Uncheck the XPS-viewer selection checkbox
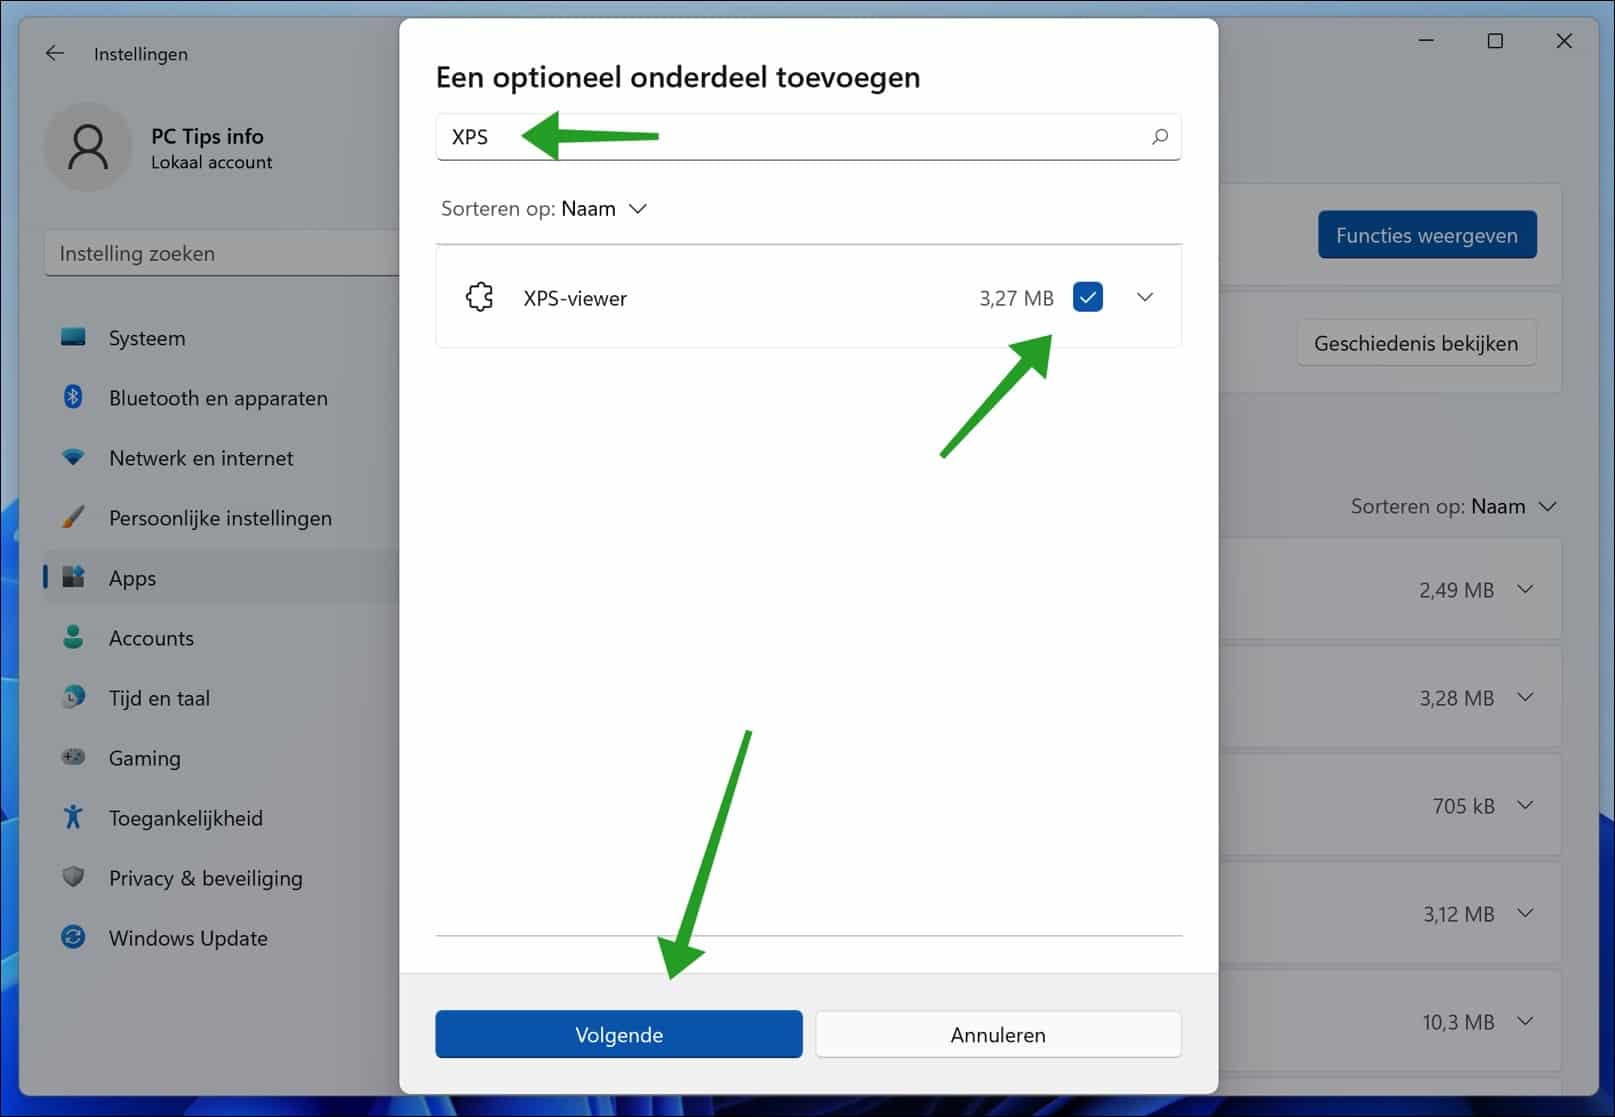1615x1117 pixels. (1087, 296)
